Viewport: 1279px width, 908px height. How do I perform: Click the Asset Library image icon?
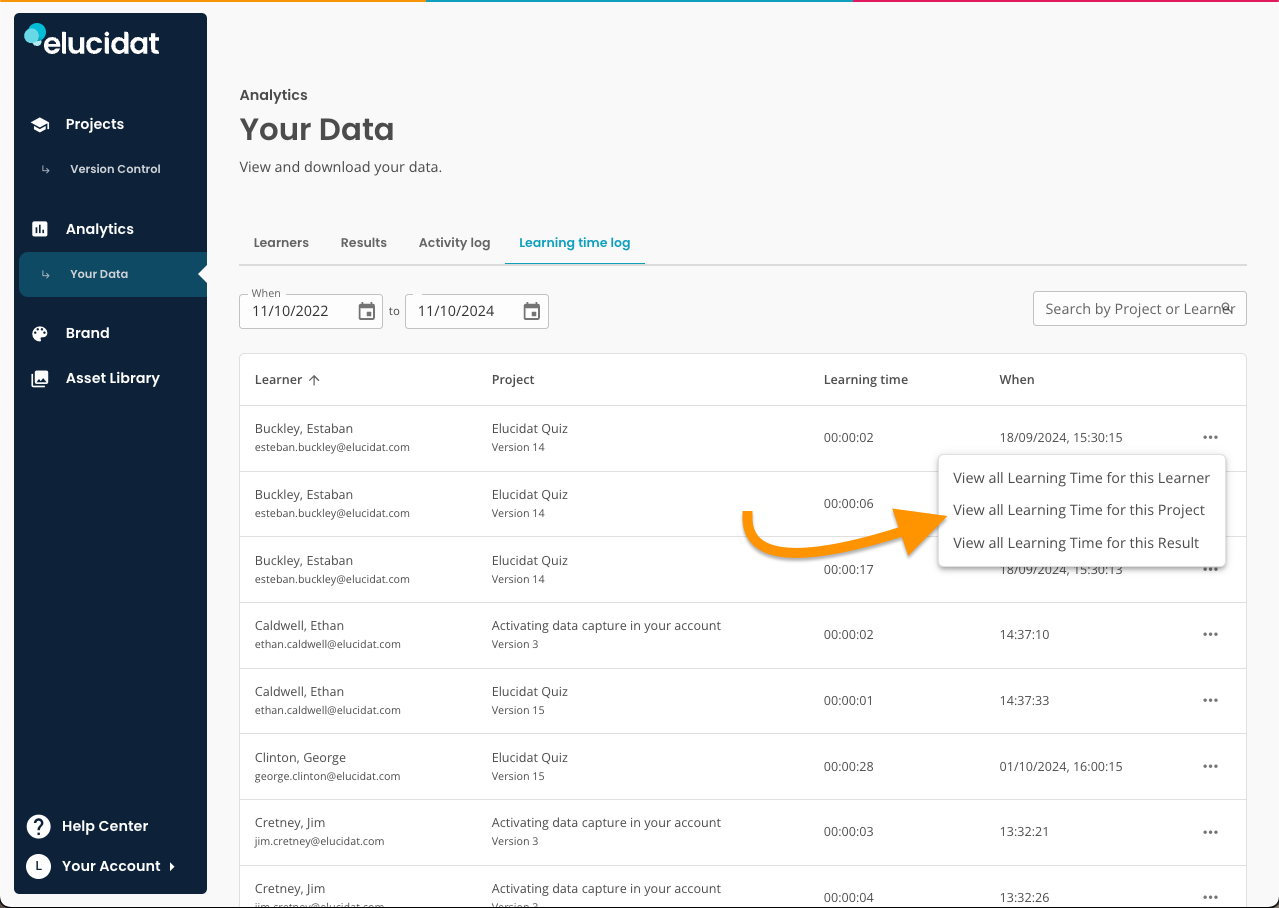(40, 379)
